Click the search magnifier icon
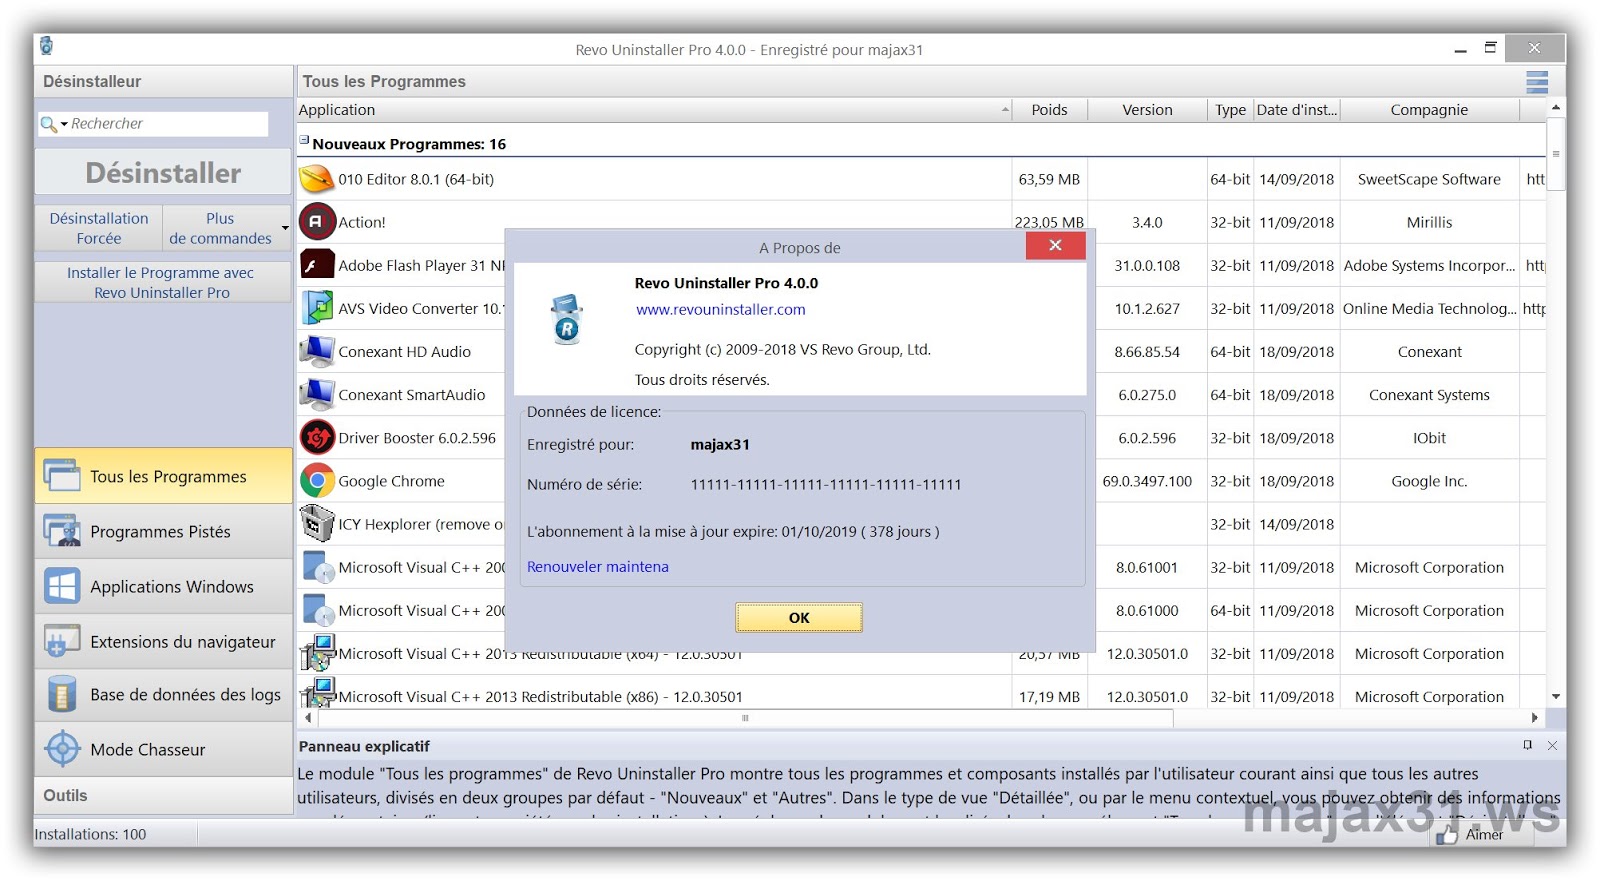The height and width of the screenshot is (881, 1600). (47, 124)
